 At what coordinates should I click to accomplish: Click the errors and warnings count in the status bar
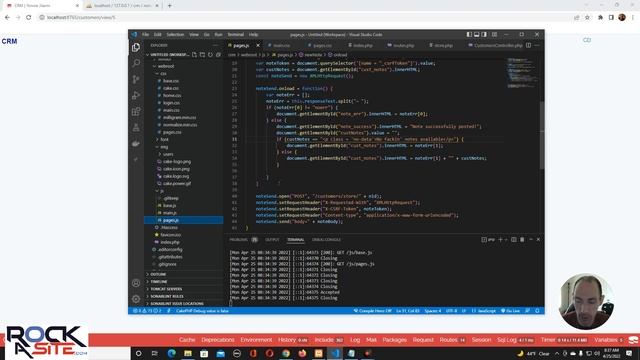click(147, 311)
